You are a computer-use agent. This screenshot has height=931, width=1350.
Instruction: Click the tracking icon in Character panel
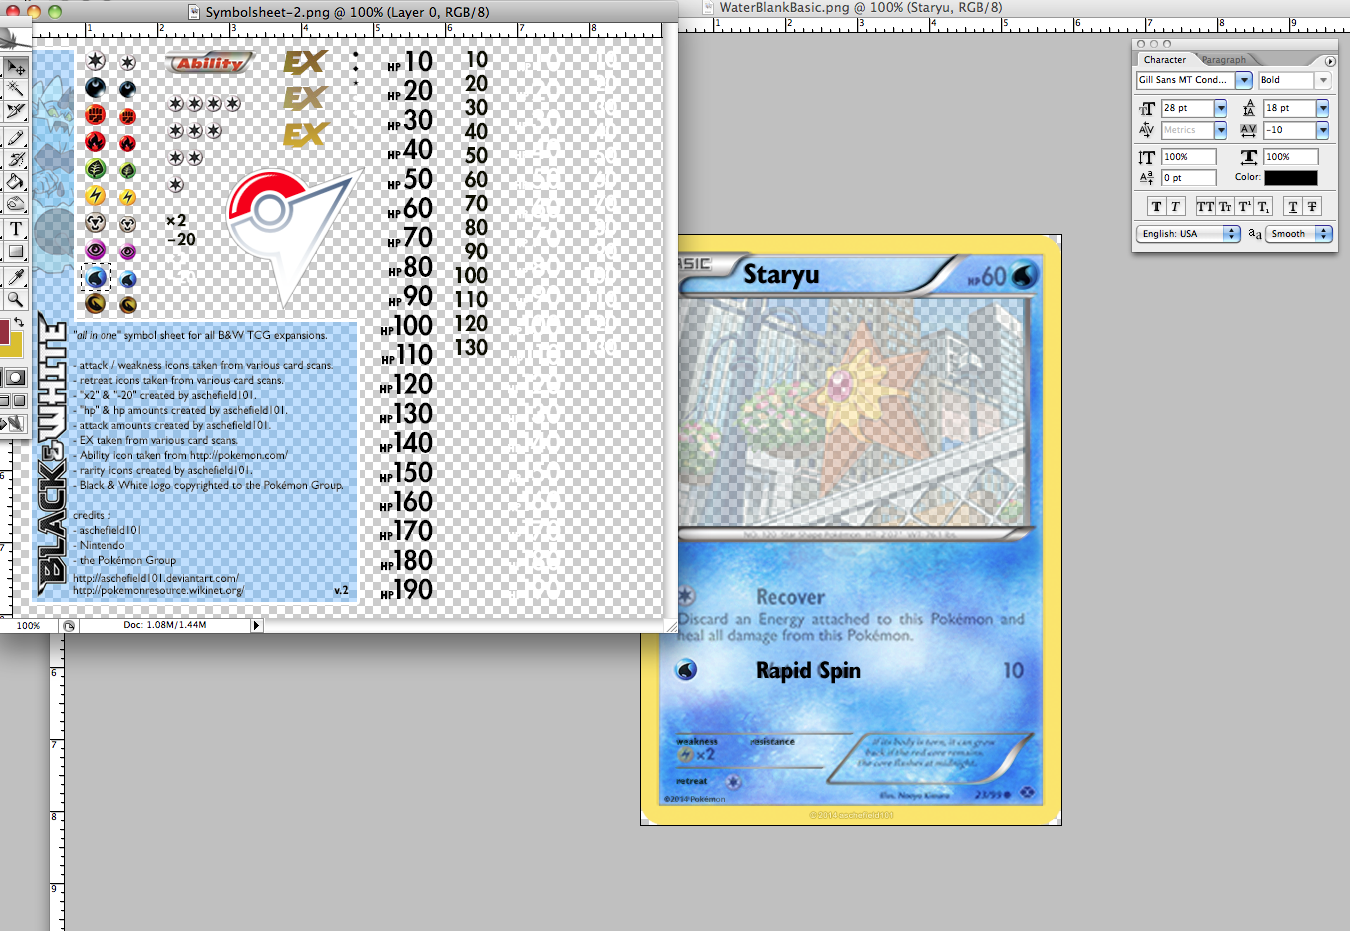coord(1249,130)
